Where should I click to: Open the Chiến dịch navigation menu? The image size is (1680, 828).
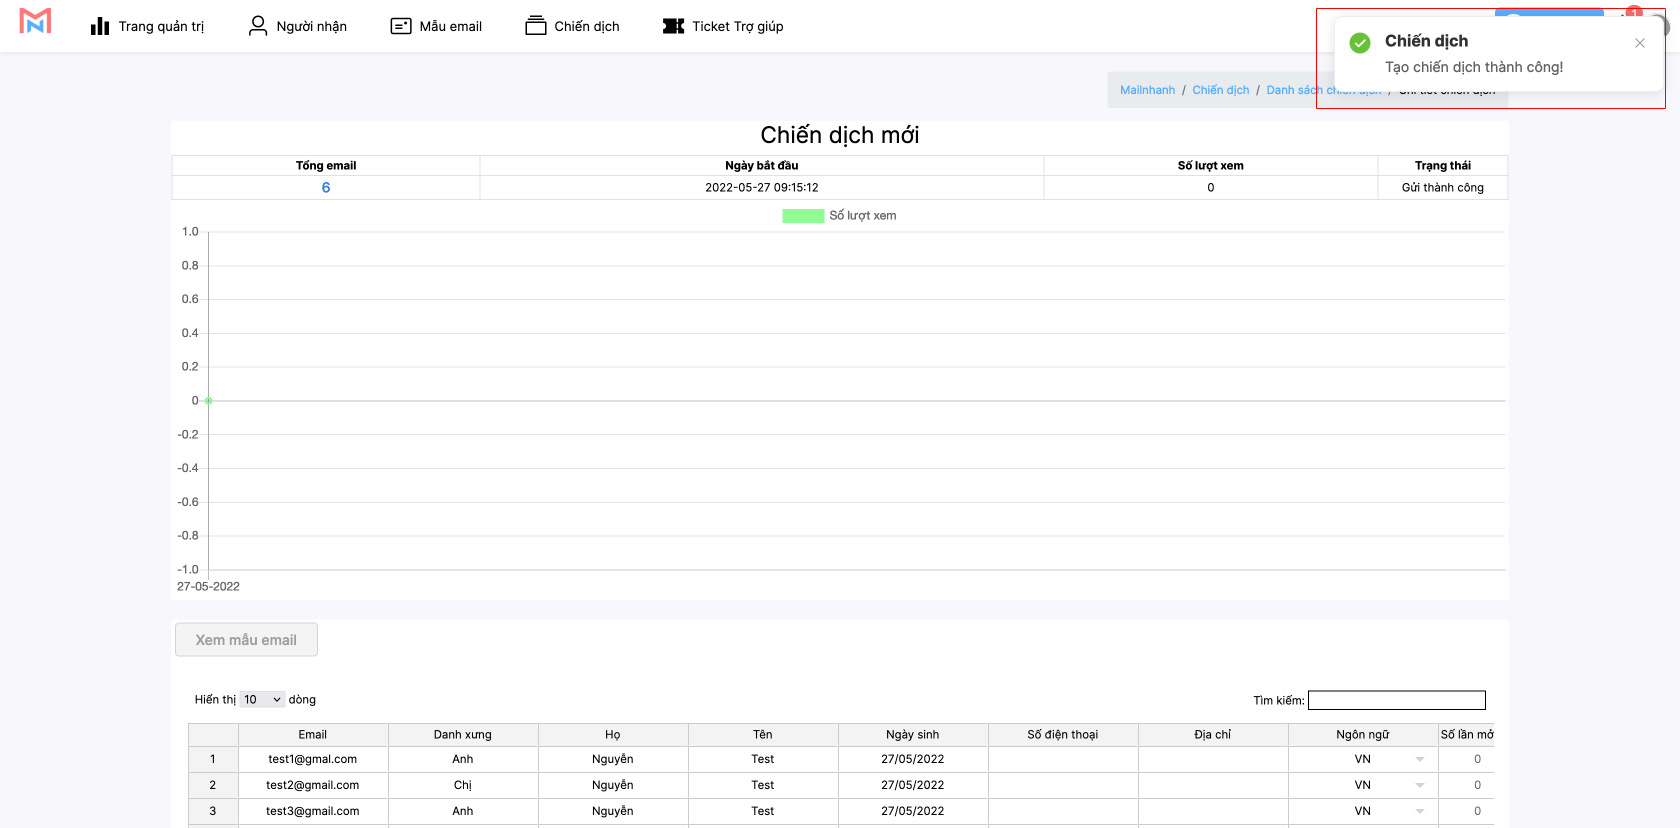click(x=572, y=26)
